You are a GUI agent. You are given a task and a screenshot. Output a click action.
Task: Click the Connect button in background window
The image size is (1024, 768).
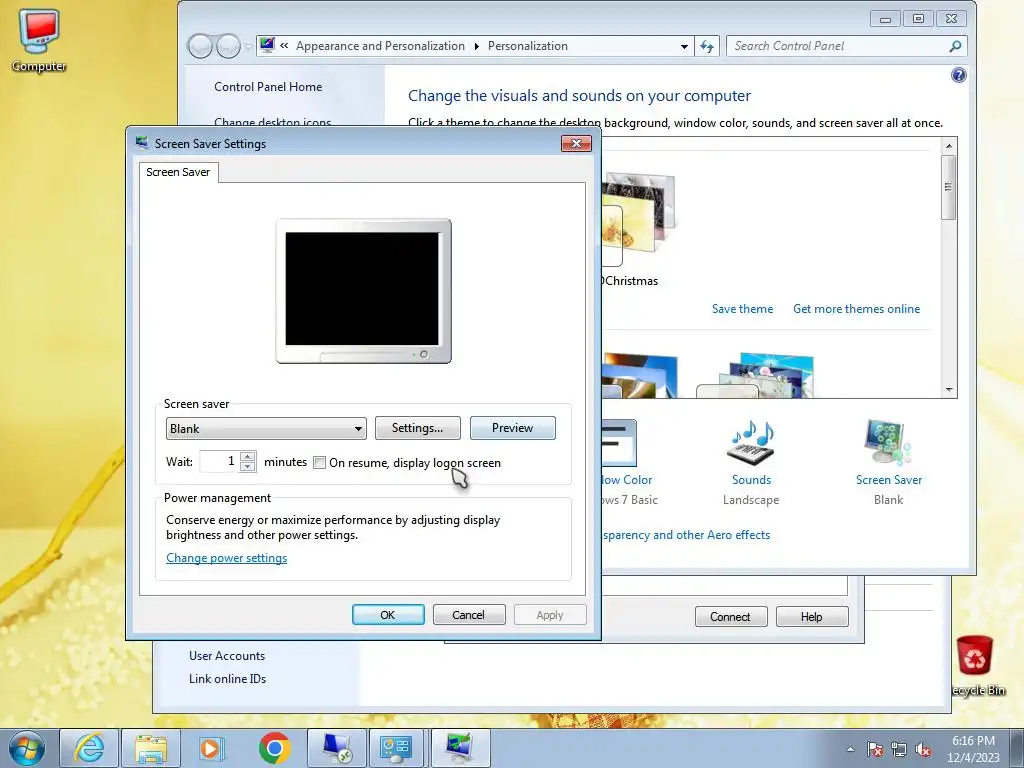[731, 616]
